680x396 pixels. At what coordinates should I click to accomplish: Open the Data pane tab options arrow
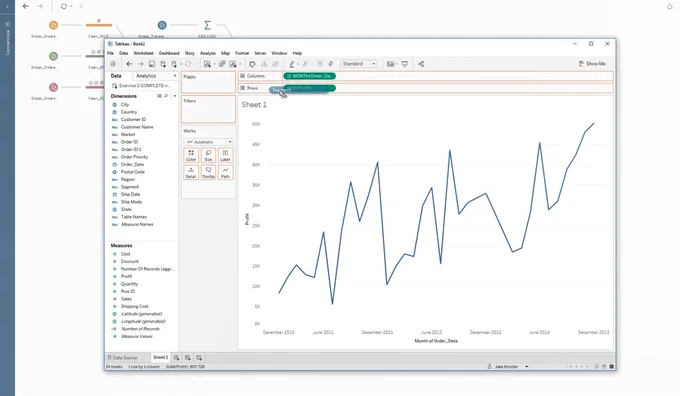pyautogui.click(x=175, y=76)
